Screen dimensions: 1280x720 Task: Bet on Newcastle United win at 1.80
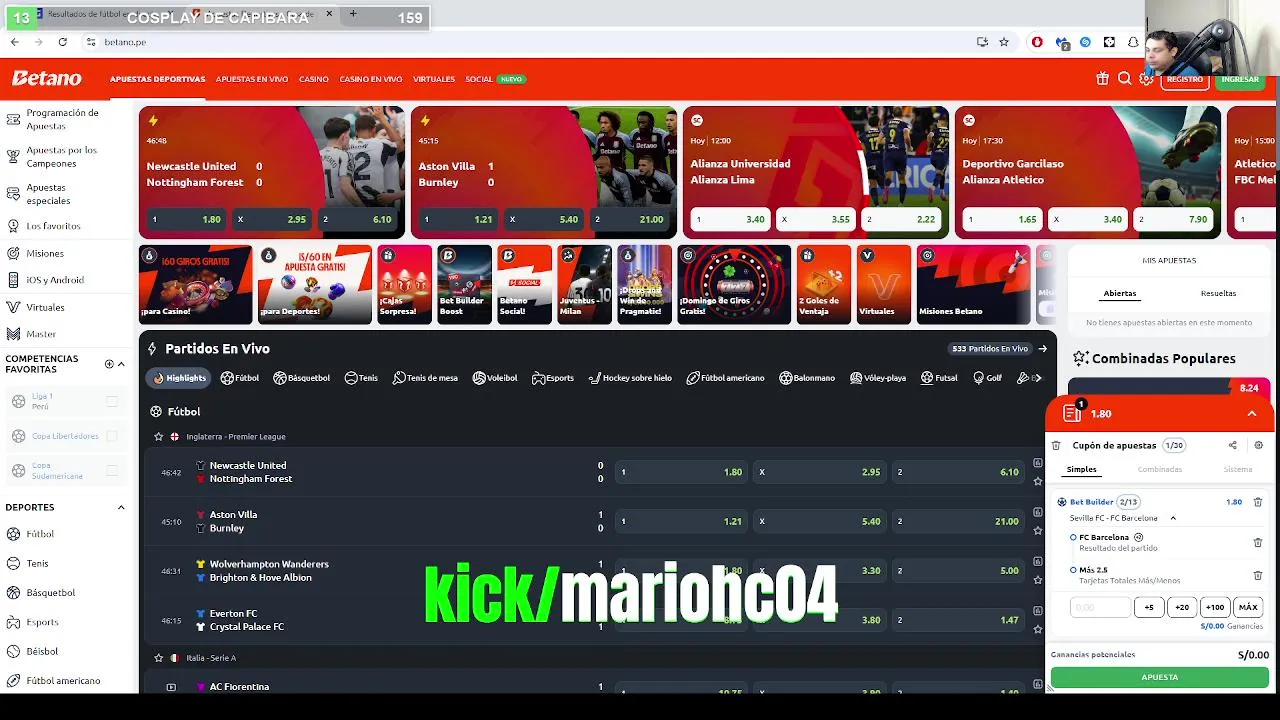pos(681,472)
